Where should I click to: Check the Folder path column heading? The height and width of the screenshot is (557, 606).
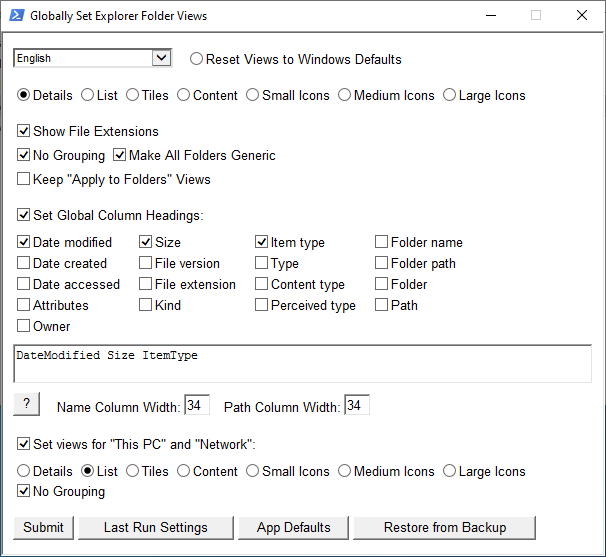click(382, 263)
